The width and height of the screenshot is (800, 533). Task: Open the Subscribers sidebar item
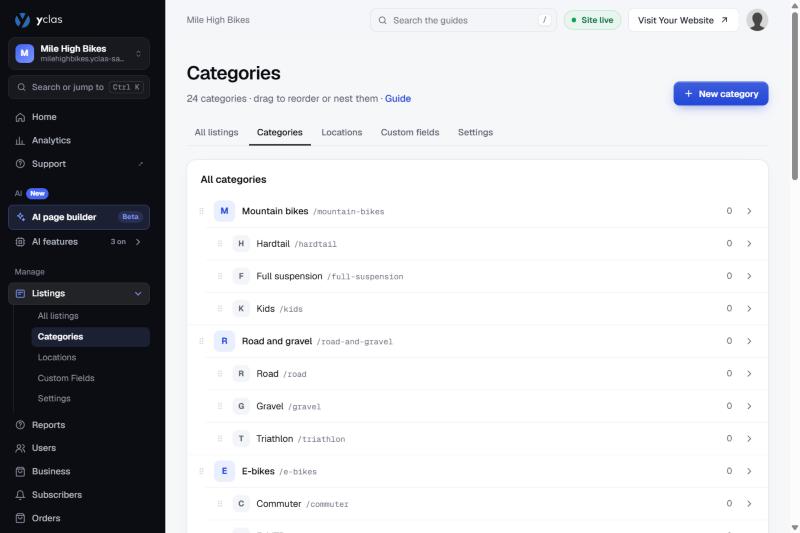pyautogui.click(x=79, y=495)
